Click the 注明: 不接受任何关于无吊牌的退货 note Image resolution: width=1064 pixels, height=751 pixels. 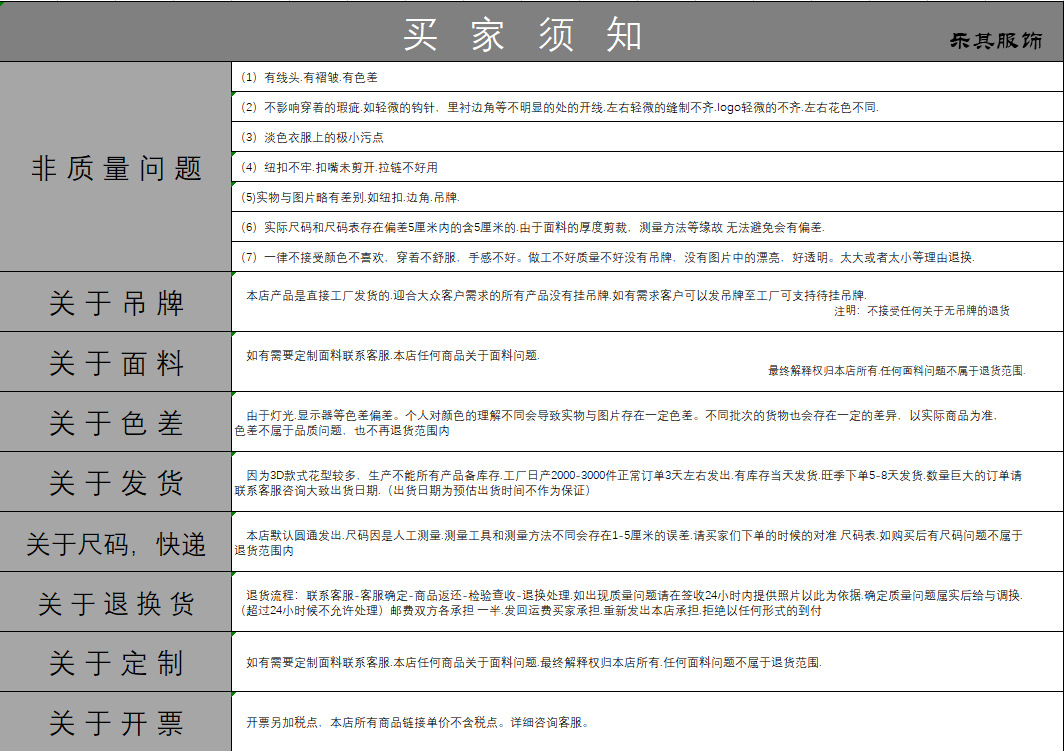coord(922,311)
